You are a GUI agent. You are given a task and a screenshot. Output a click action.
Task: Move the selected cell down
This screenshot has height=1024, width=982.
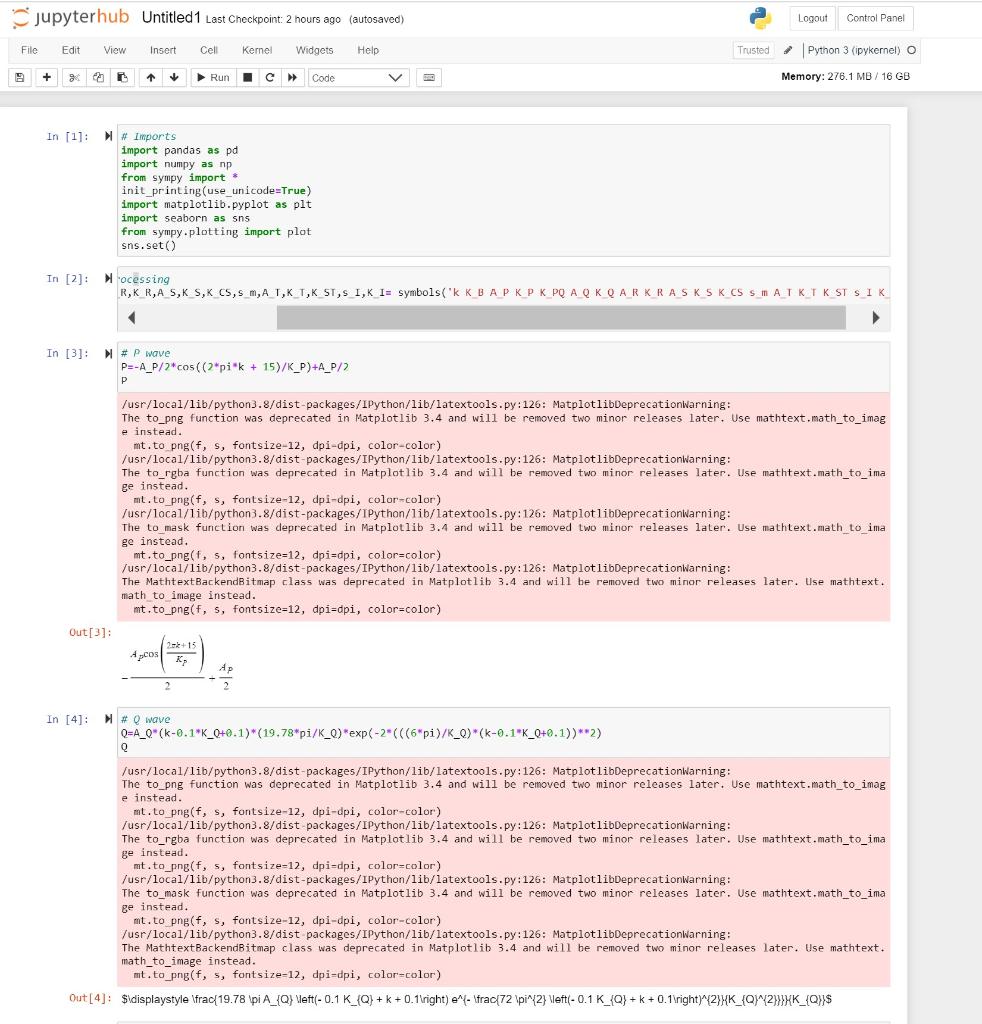[x=174, y=77]
